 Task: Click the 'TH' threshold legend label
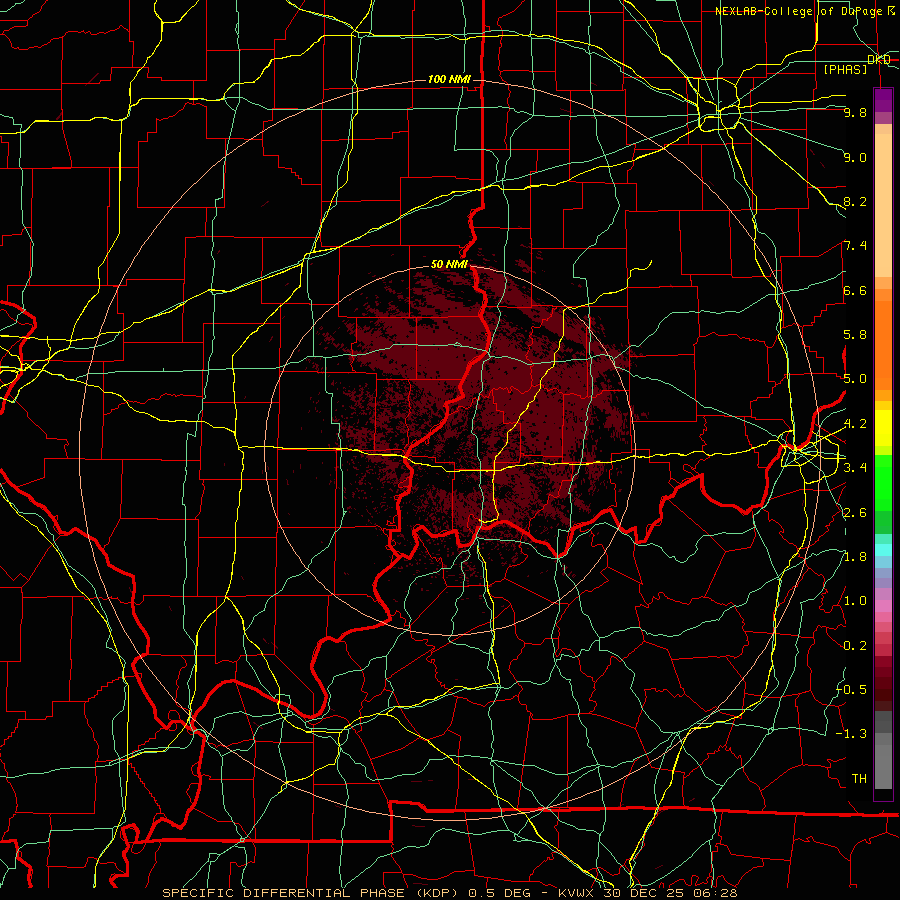[859, 778]
